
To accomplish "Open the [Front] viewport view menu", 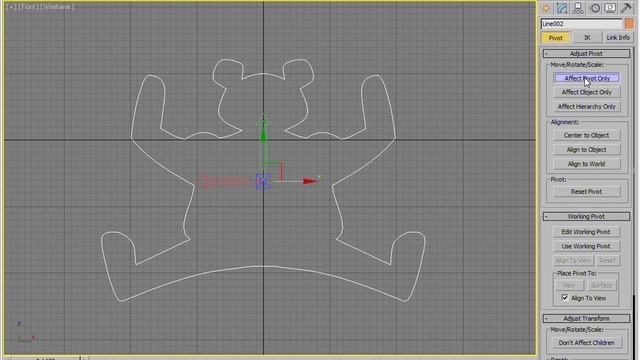I will pyautogui.click(x=28, y=7).
